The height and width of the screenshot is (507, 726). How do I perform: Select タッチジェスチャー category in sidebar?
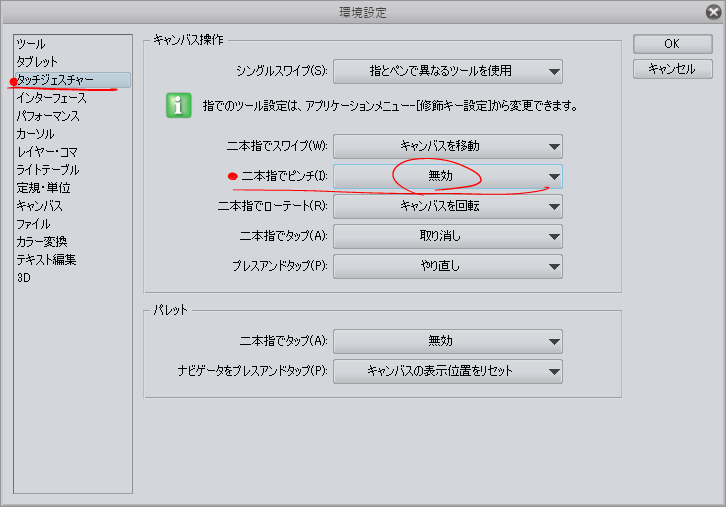point(73,80)
